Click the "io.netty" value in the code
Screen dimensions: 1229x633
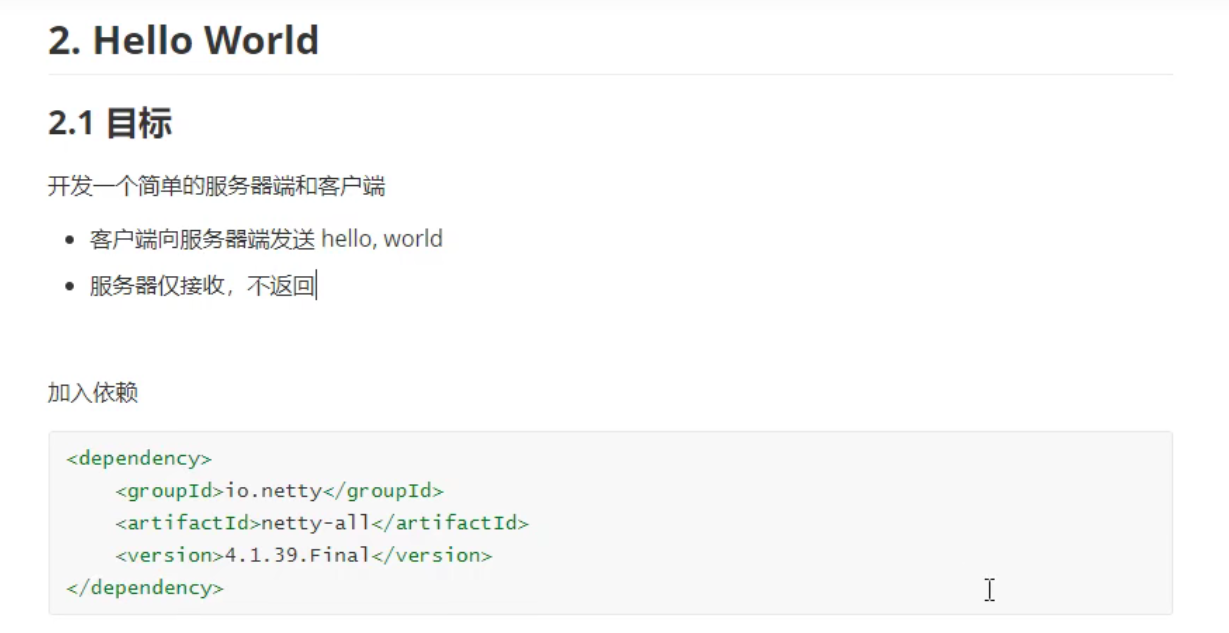point(272,491)
